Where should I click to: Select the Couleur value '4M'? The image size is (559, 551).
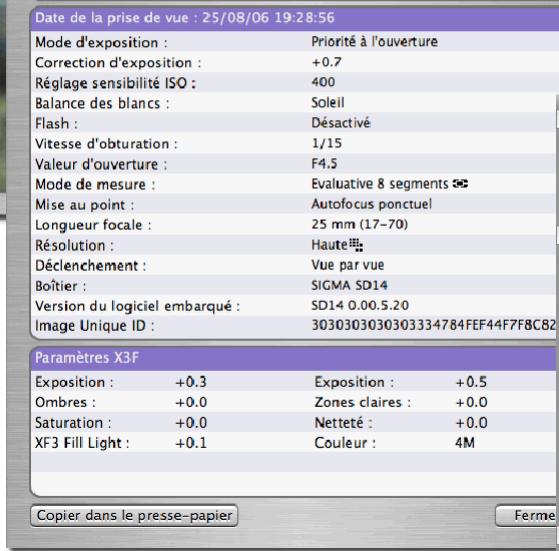(465, 443)
